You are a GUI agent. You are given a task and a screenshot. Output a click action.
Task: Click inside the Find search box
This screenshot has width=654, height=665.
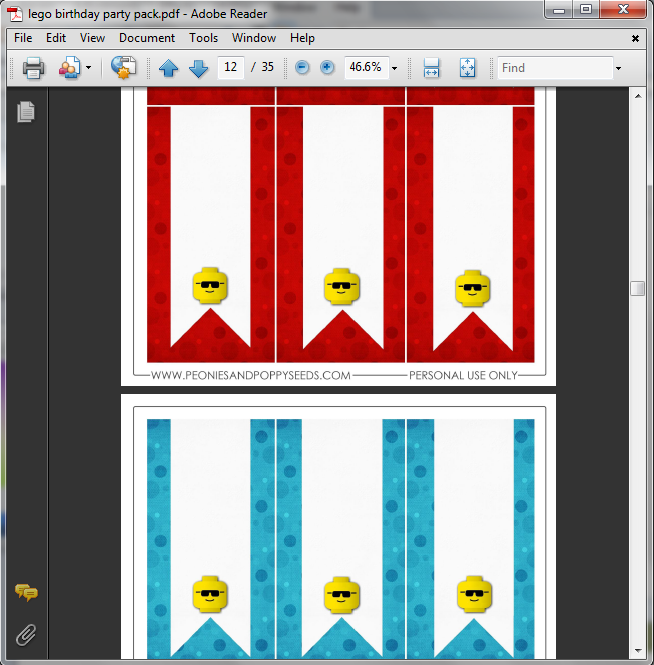pos(555,68)
